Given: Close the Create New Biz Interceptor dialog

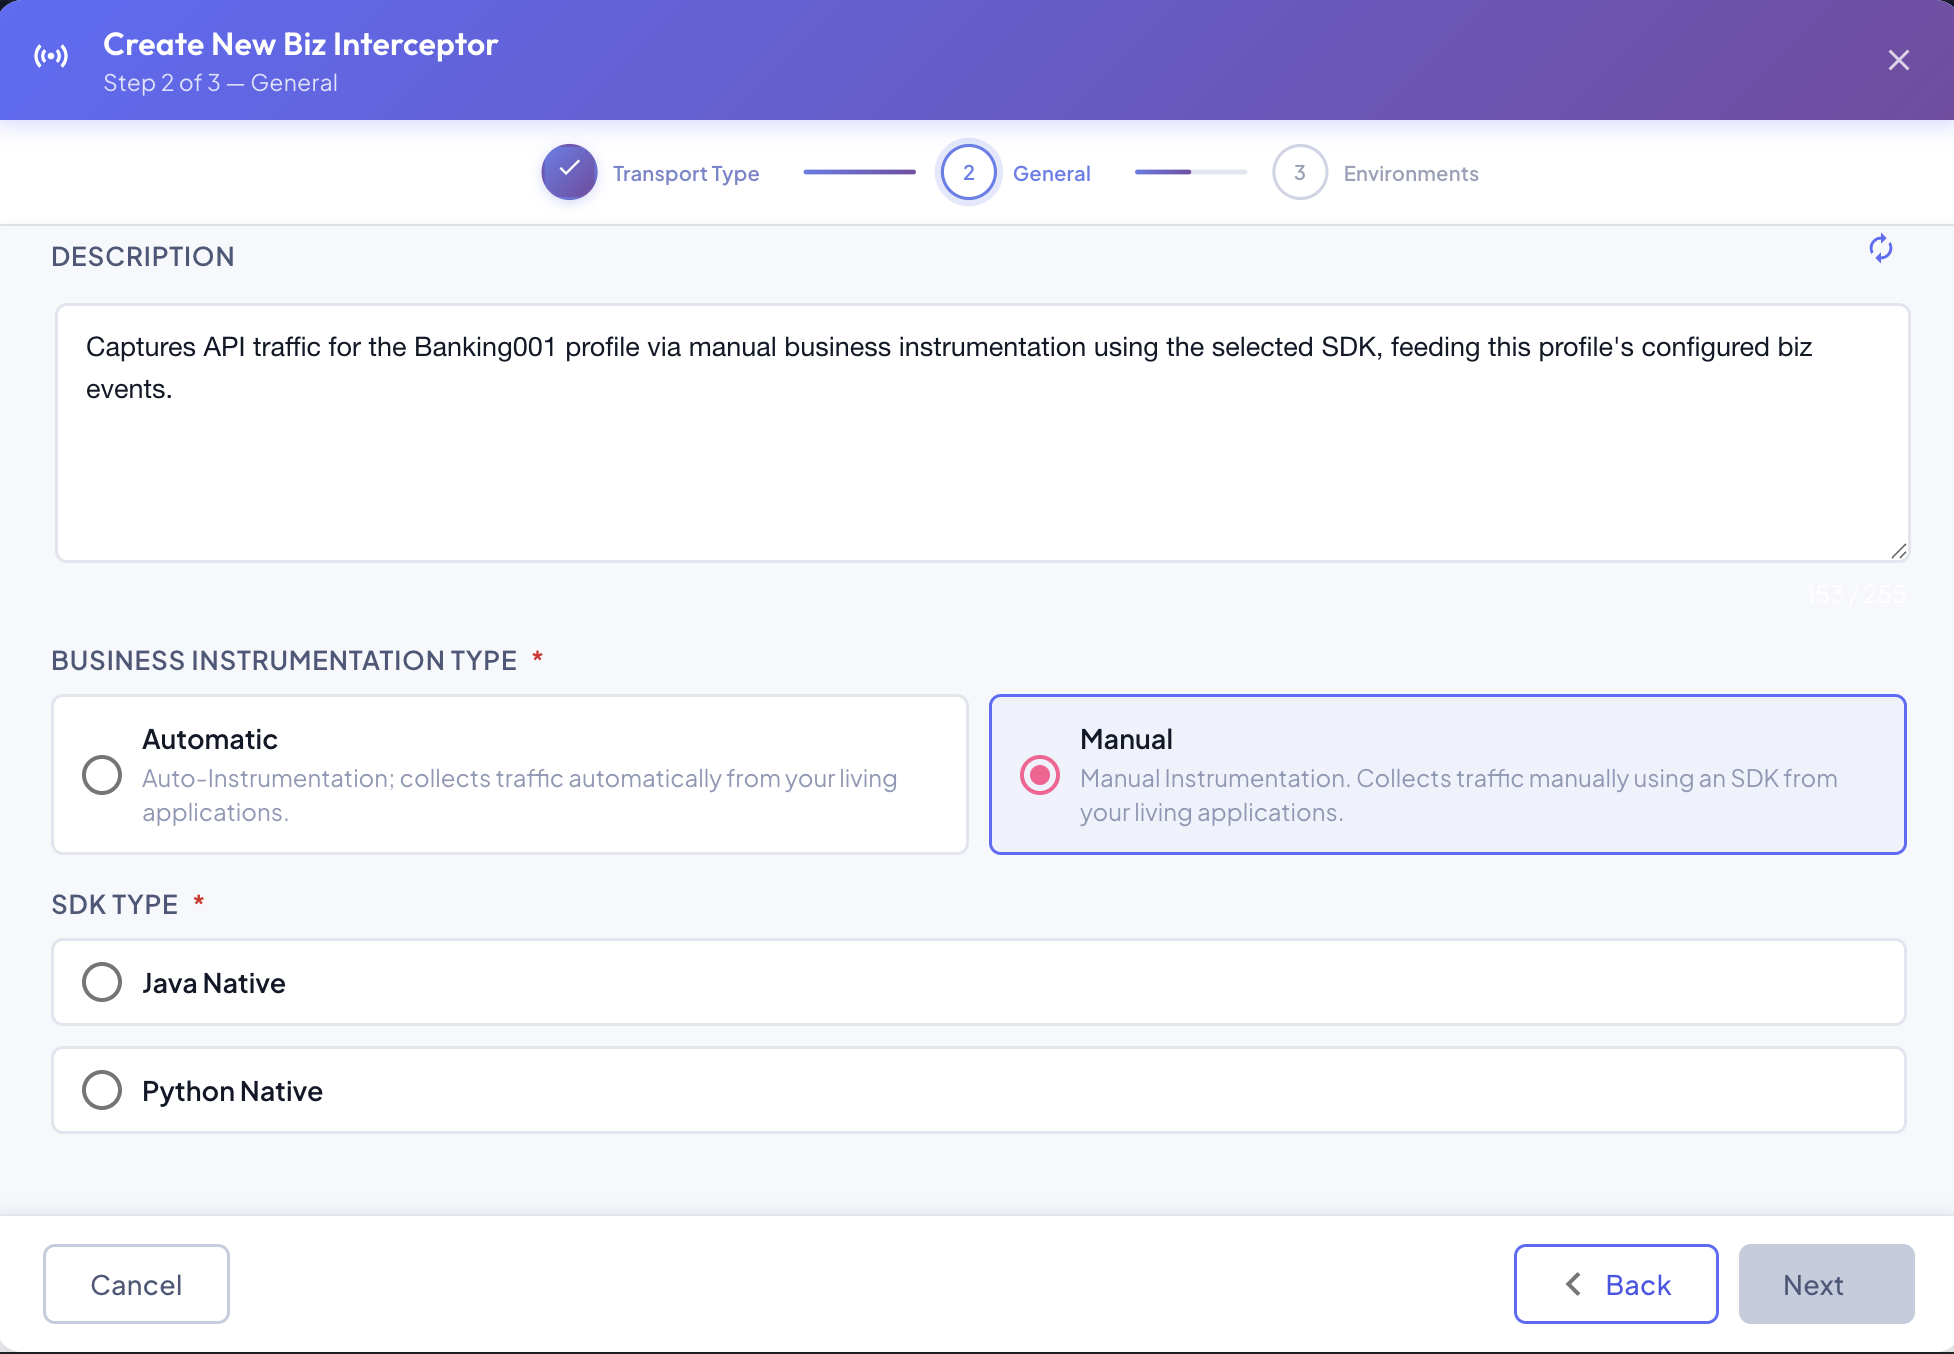Looking at the screenshot, I should coord(1898,60).
